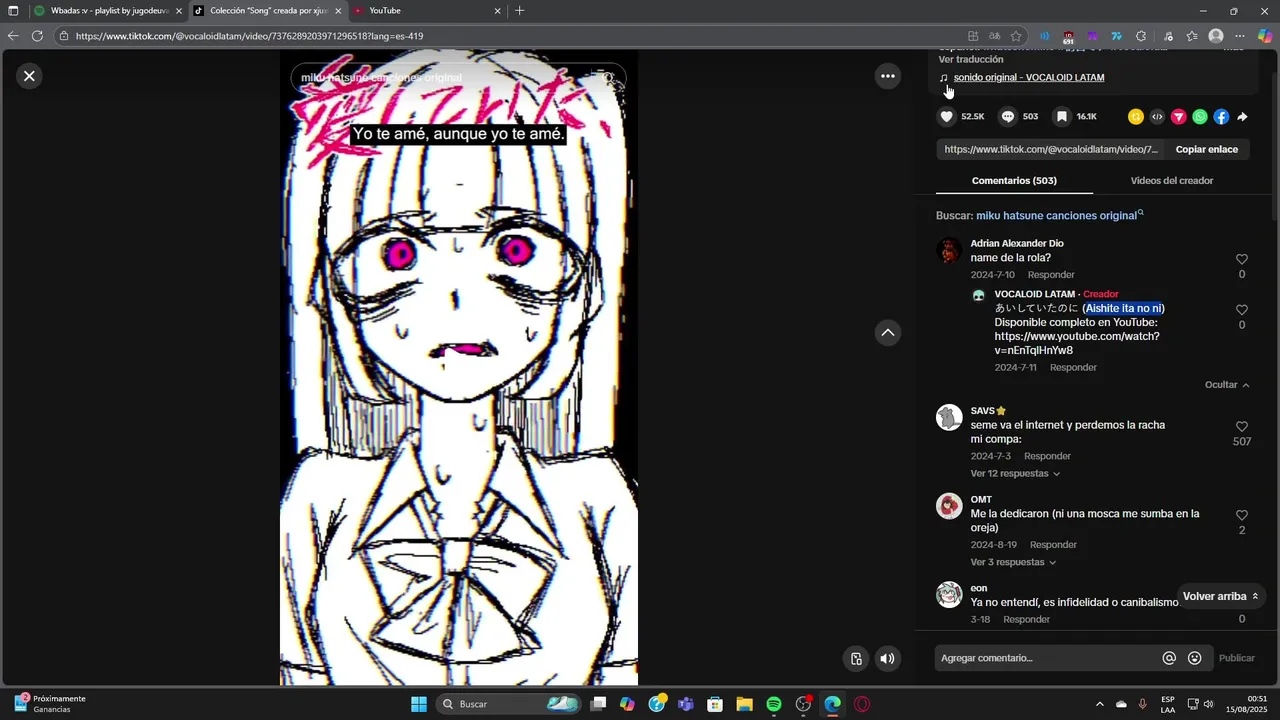Screen dimensions: 1280x720
Task: Click the embed code icon
Action: pos(1157,117)
